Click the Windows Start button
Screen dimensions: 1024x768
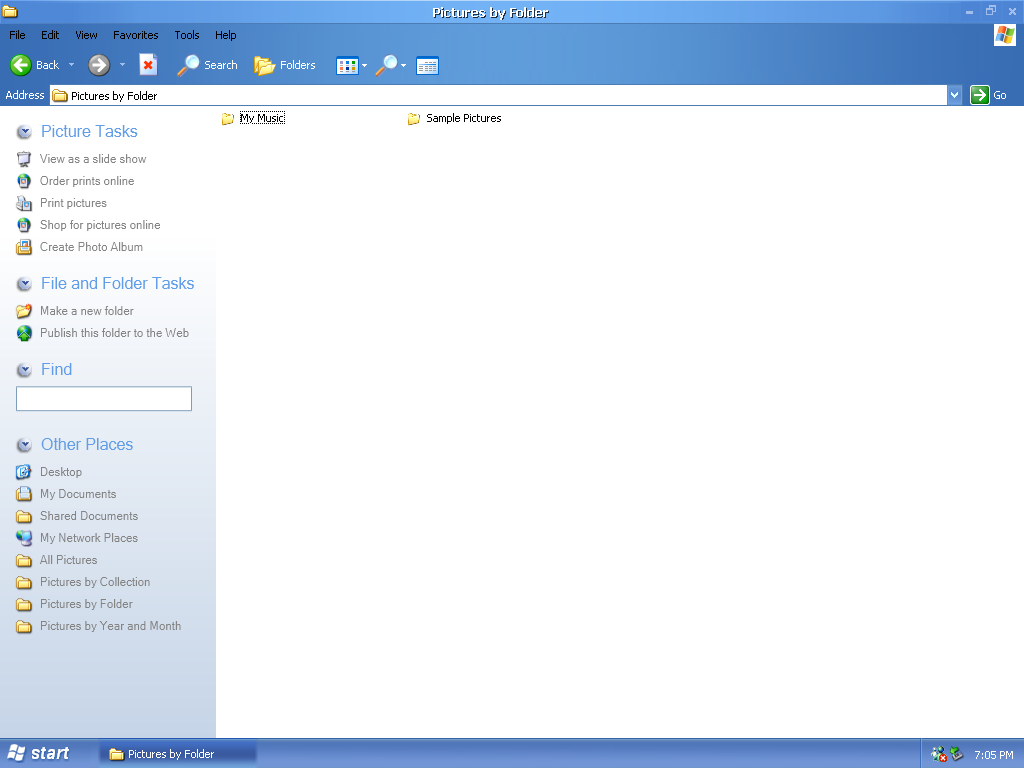[x=39, y=754]
